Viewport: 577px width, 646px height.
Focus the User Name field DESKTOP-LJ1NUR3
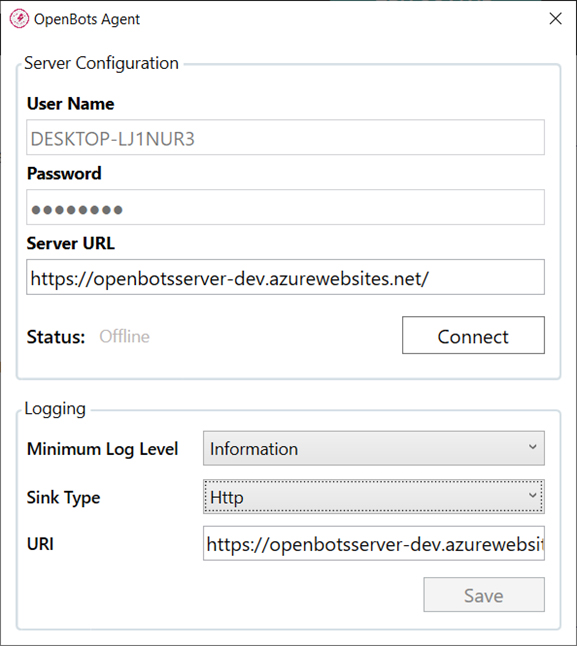(x=285, y=138)
